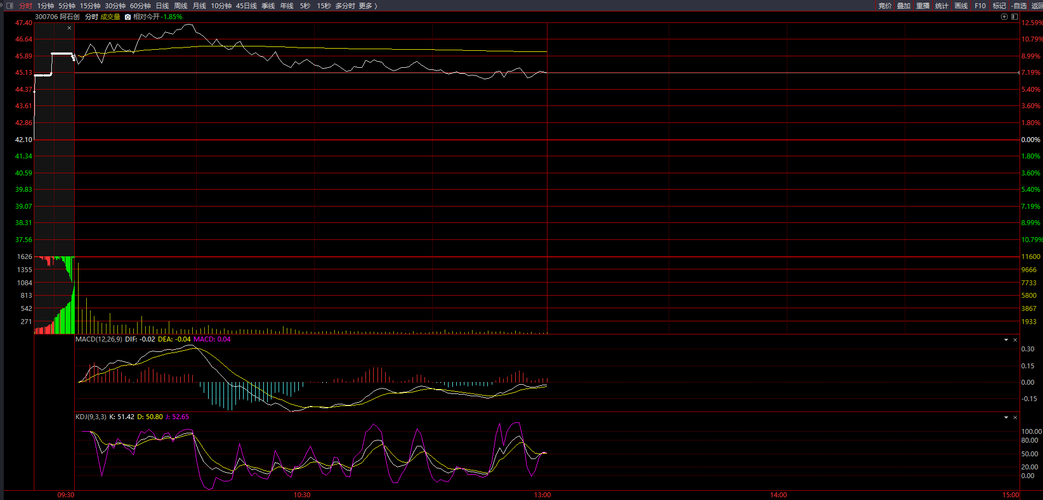1043x500 pixels.
Task: Switch to 季线 quarterly chart
Action: pos(267,5)
